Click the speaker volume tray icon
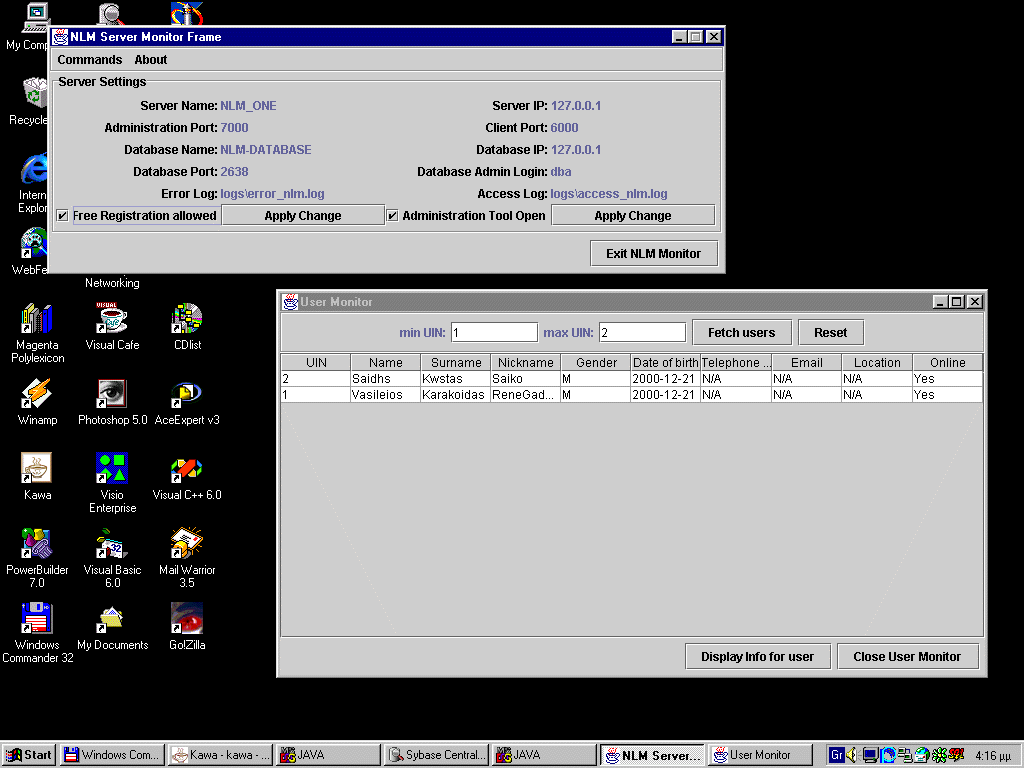The image size is (1024, 768). click(852, 755)
